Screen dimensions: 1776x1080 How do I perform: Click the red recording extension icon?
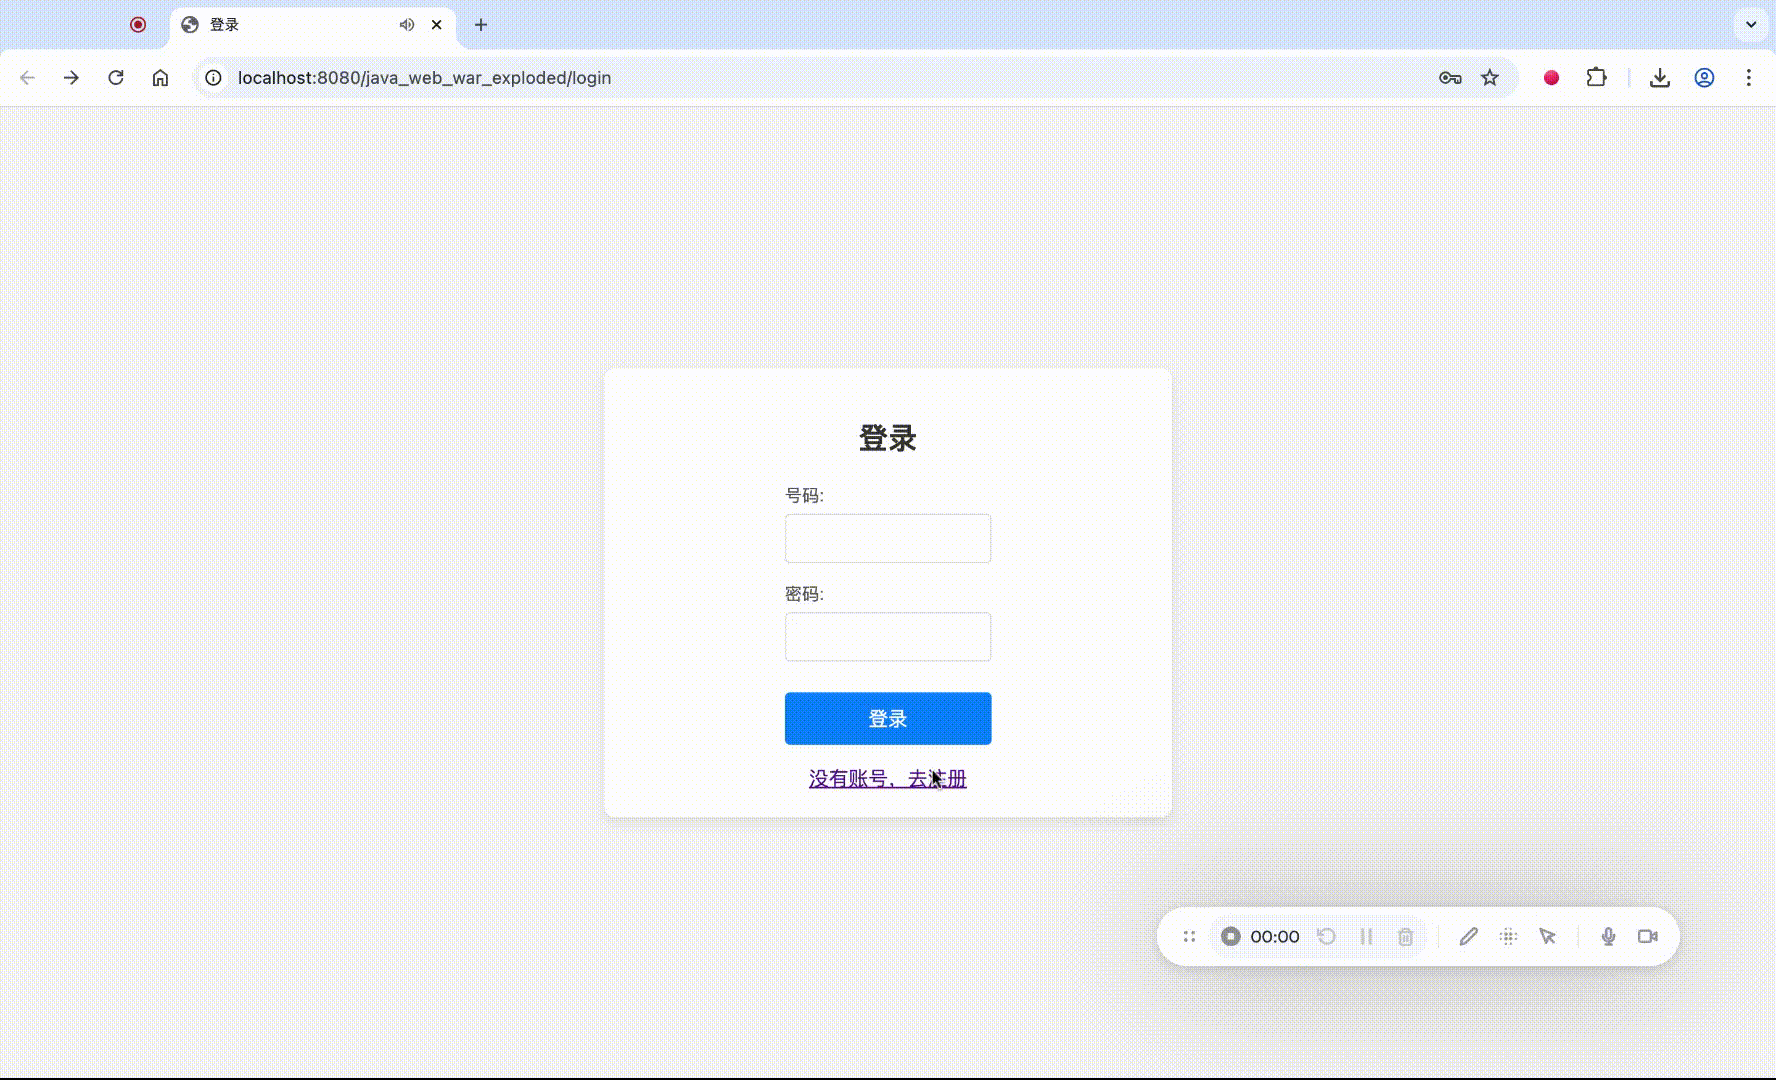tap(1551, 77)
